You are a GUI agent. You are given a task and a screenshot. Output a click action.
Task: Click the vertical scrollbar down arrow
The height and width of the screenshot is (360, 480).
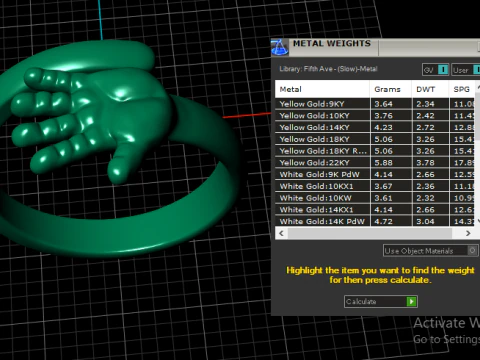pos(478,221)
